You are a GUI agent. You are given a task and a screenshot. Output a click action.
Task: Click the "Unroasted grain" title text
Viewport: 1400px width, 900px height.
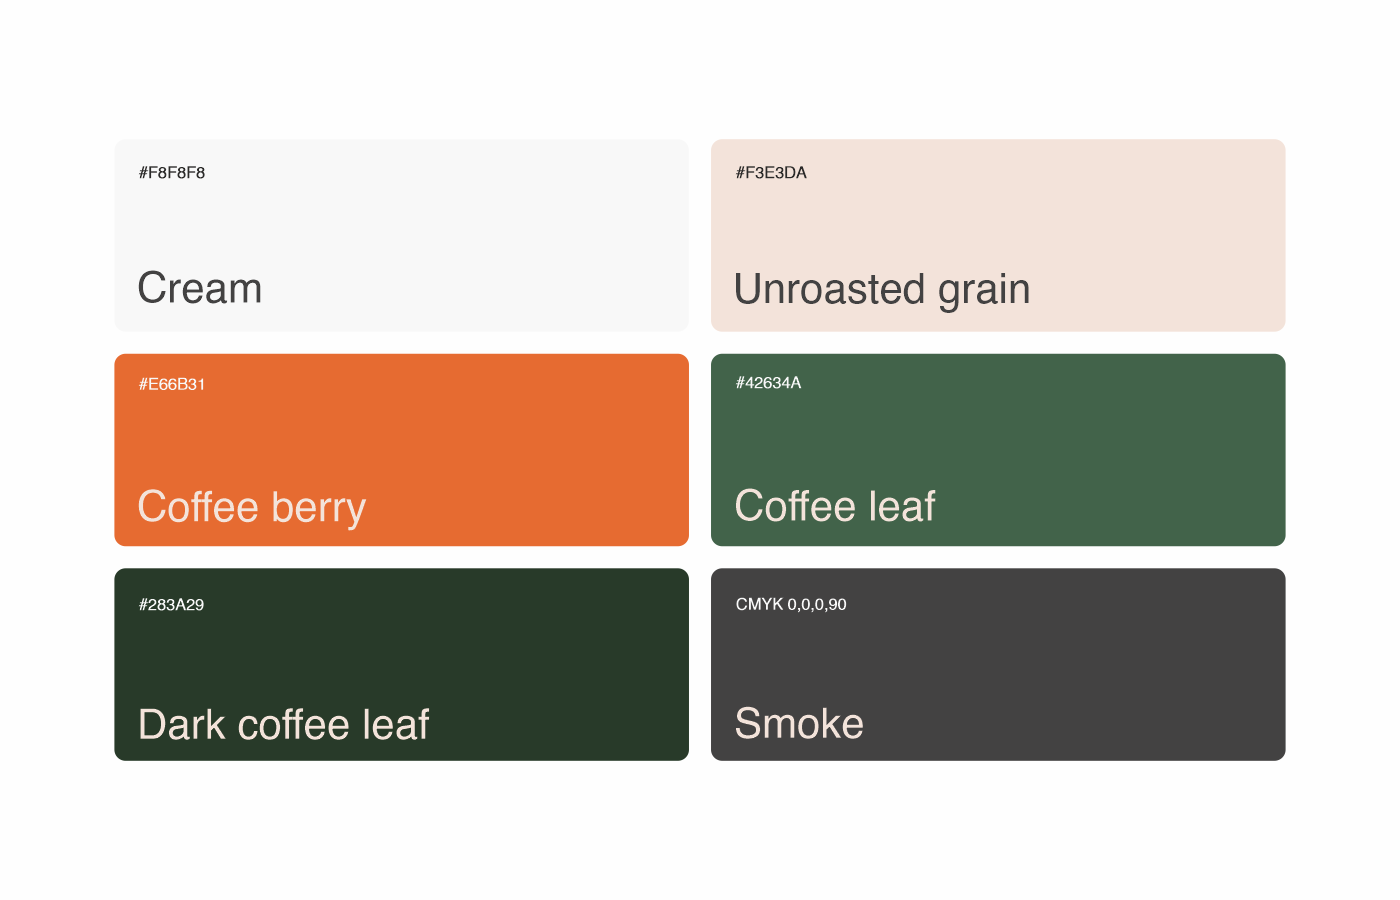[x=882, y=290]
